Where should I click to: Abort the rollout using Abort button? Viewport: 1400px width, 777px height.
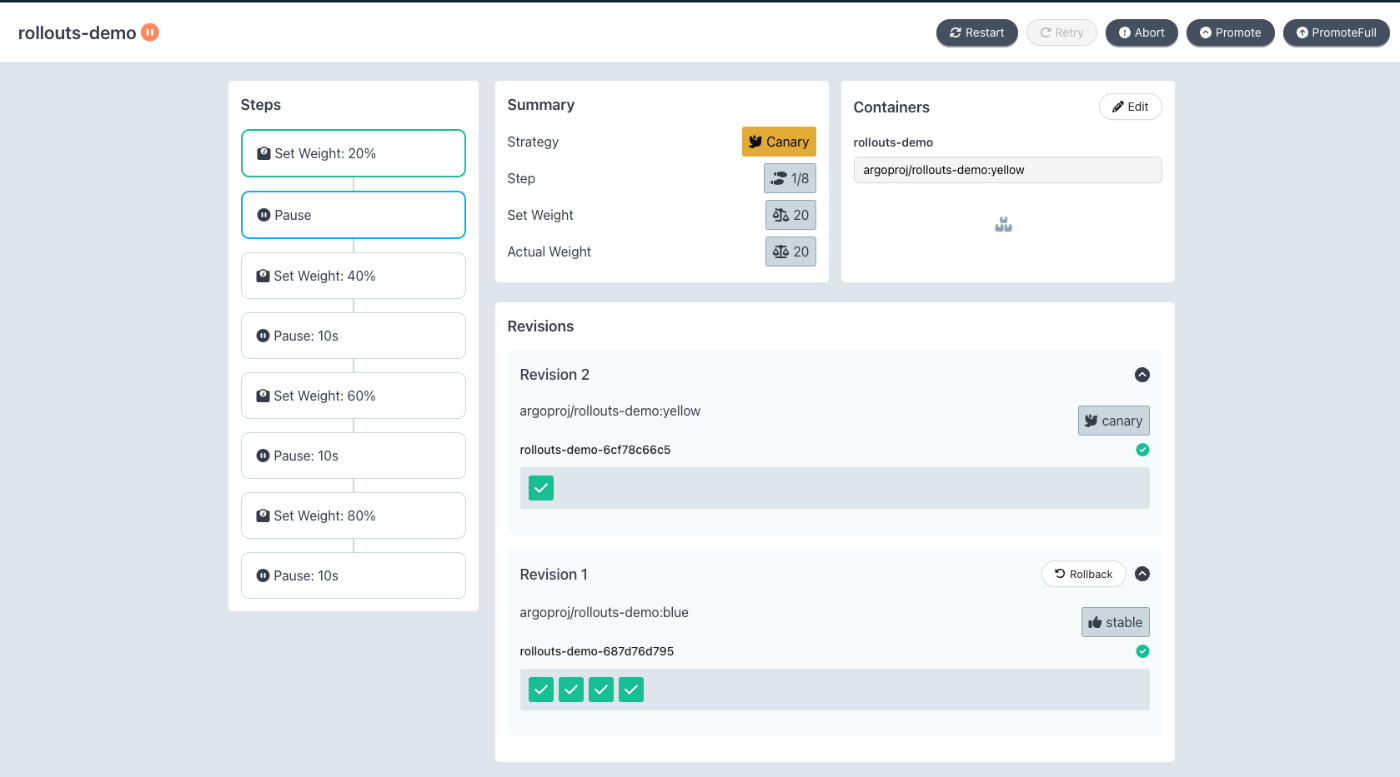tap(1142, 33)
